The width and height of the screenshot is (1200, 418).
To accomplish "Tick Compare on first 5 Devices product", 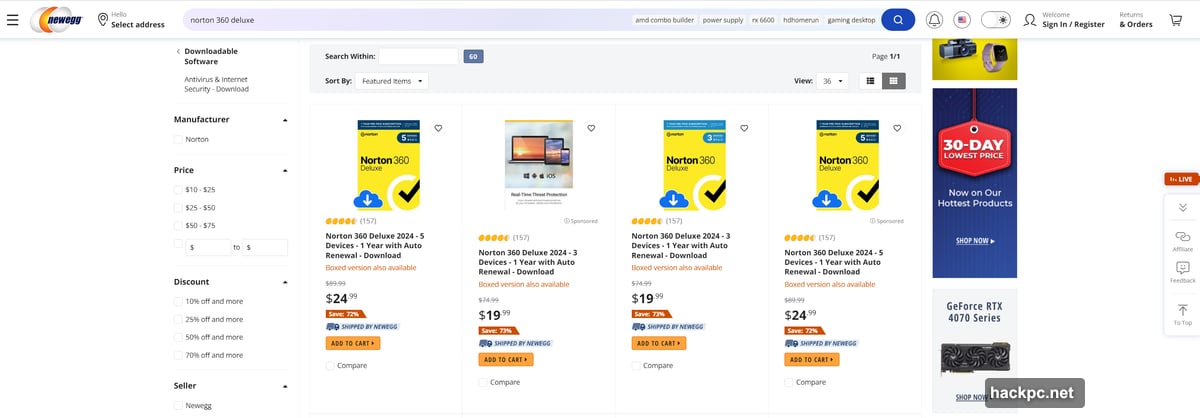I will pos(330,365).
